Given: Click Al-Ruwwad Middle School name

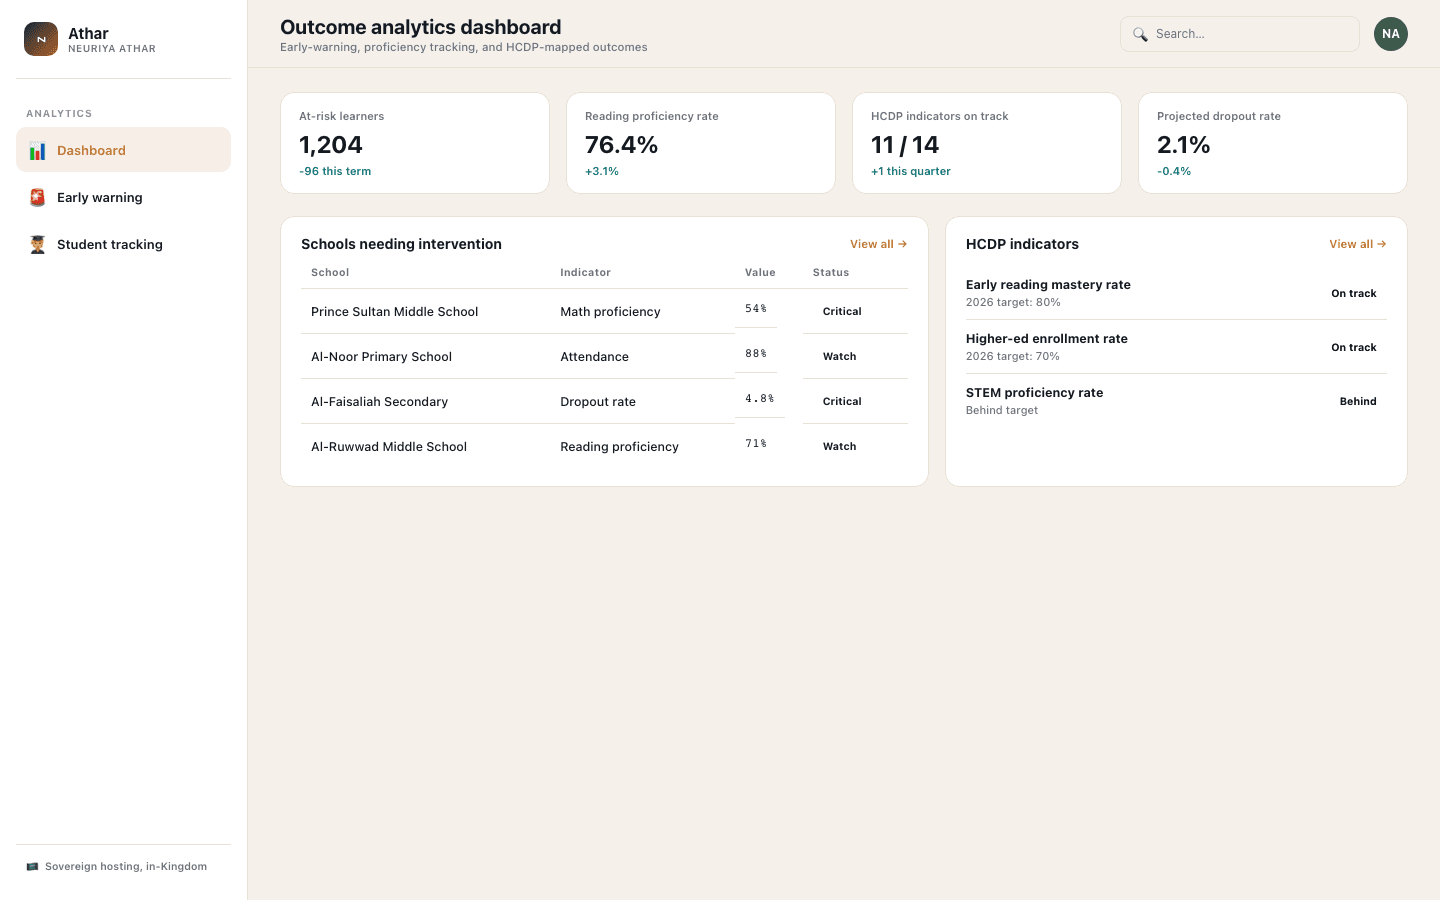Looking at the screenshot, I should (x=389, y=447).
